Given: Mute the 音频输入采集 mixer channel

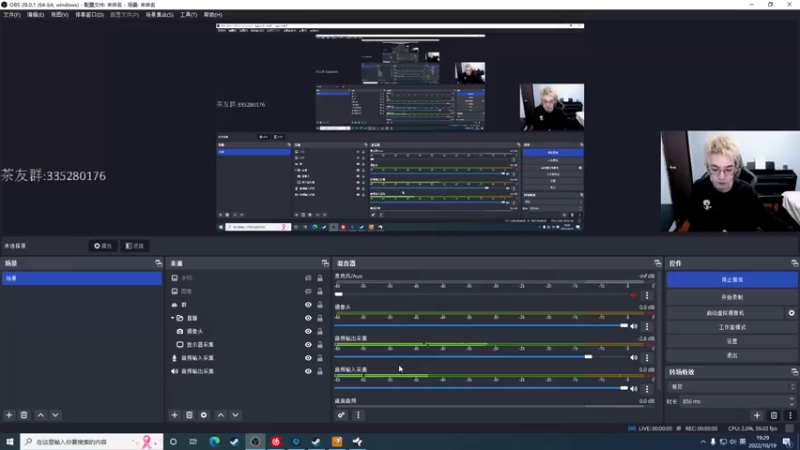Looking at the screenshot, I should pos(634,388).
